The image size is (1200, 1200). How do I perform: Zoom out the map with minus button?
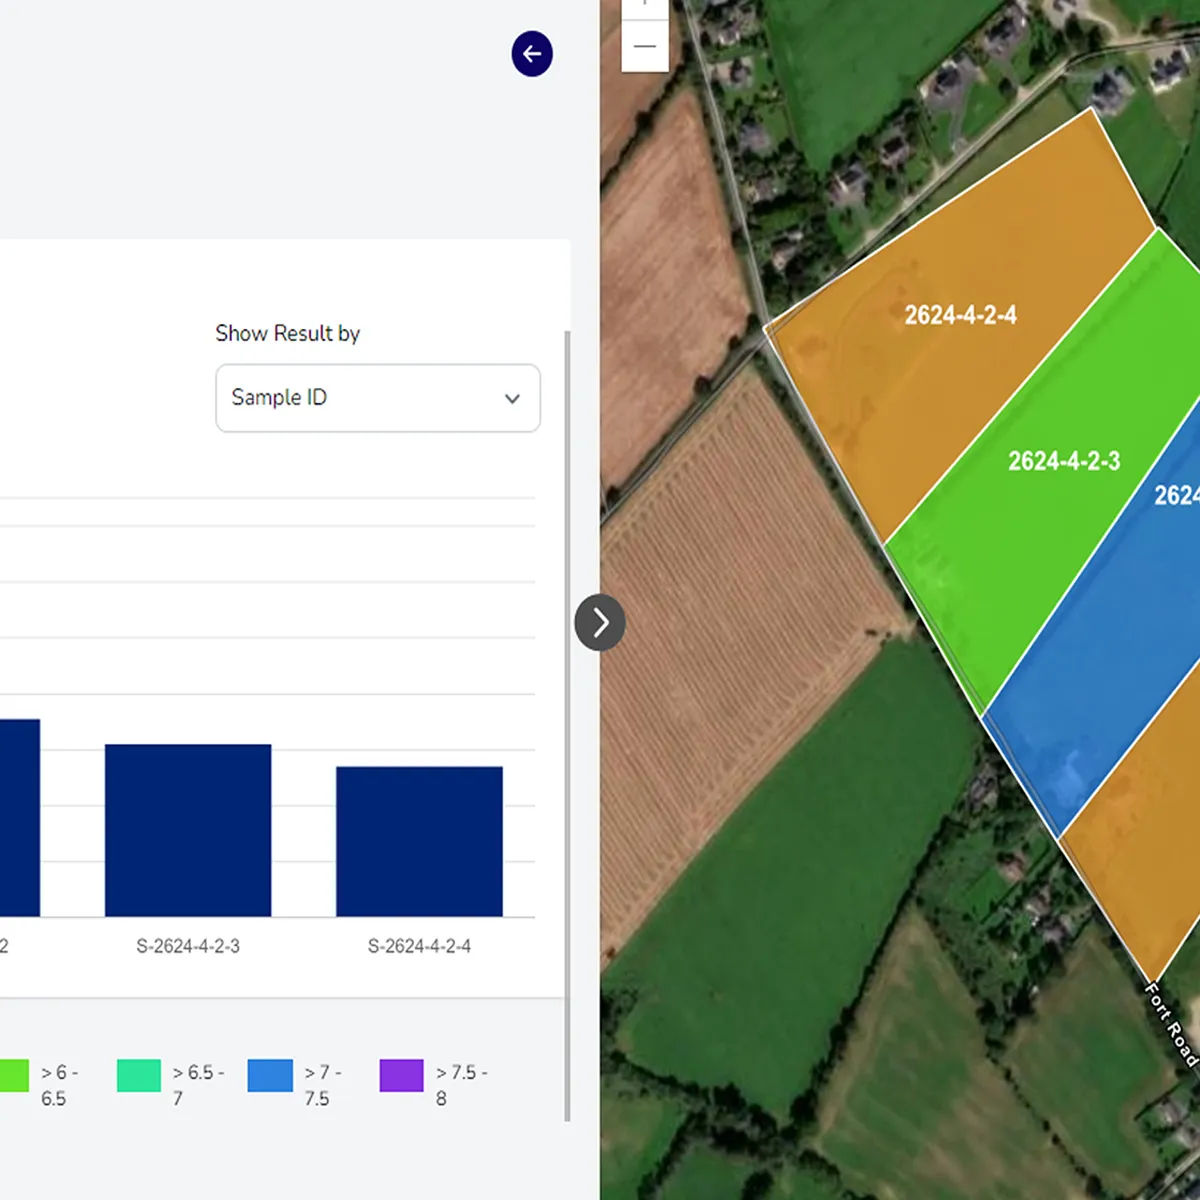[645, 46]
